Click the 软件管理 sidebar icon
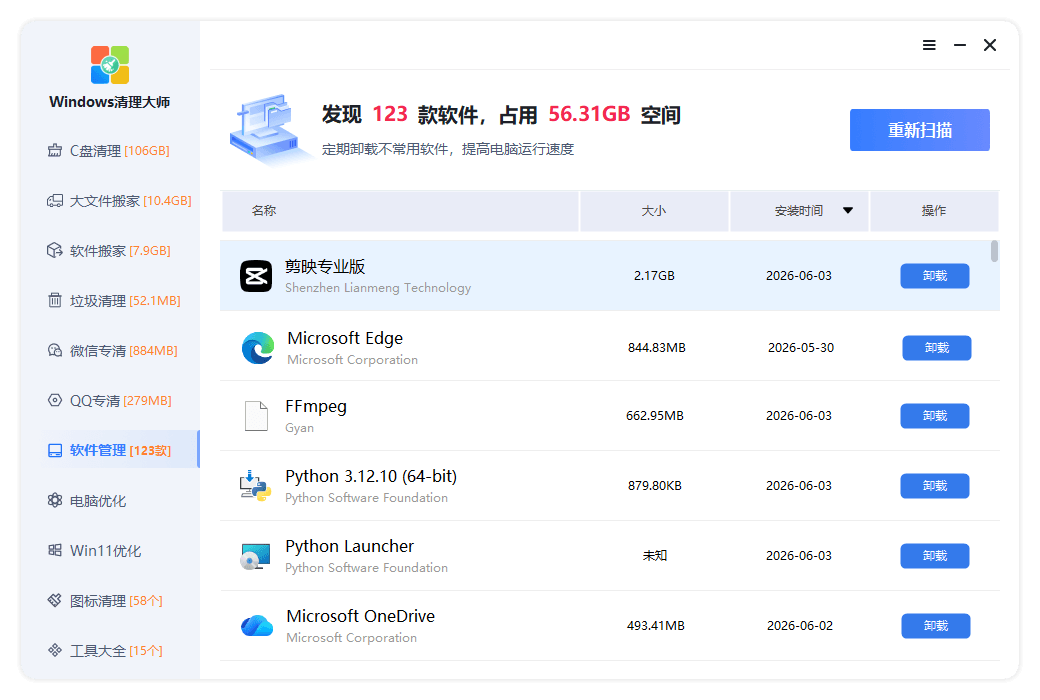Viewport: 1040px width, 700px height. [x=55, y=451]
